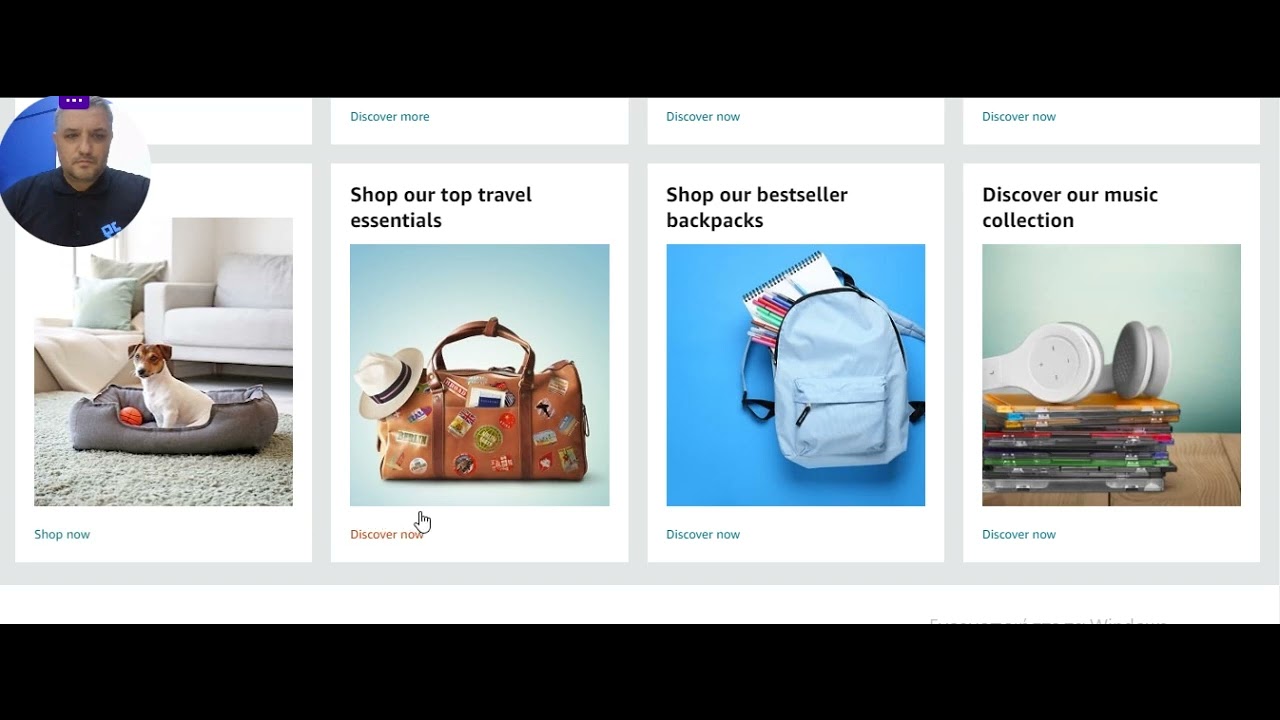Click 'Discover now' under the backpack image
The image size is (1280, 720).
point(703,535)
